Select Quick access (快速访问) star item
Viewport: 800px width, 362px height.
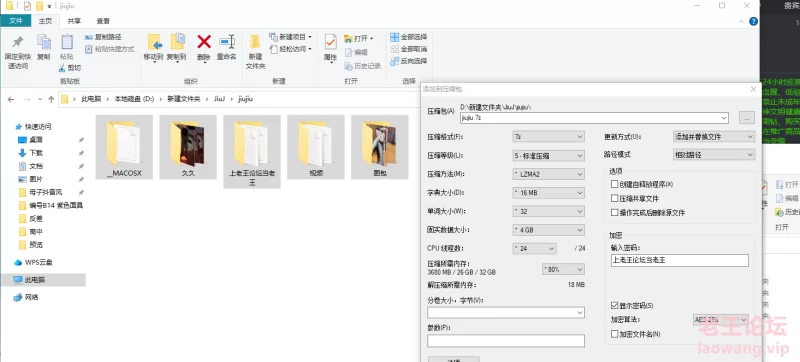34,126
